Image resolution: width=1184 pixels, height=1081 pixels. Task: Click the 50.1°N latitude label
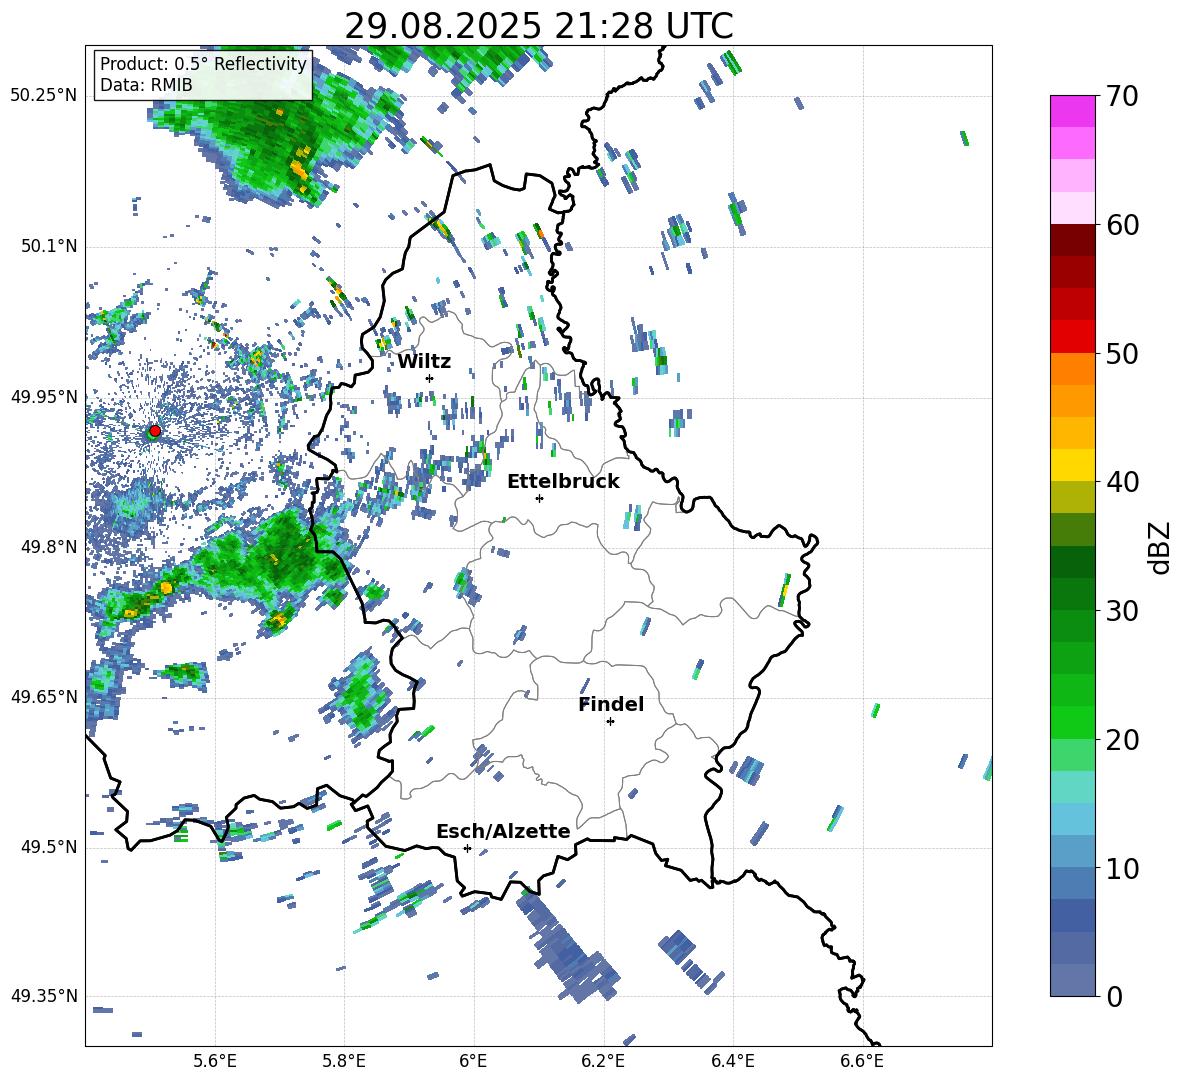point(49,247)
